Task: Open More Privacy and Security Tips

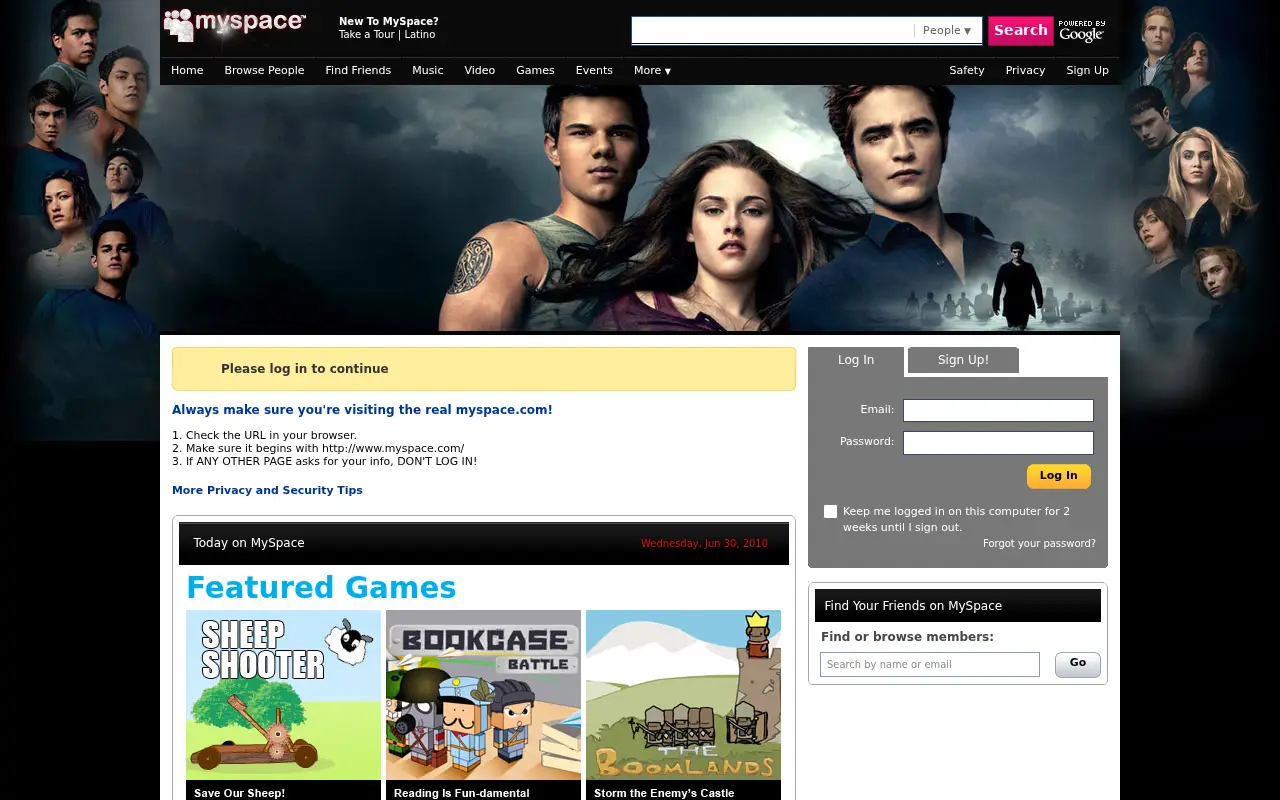Action: point(267,490)
